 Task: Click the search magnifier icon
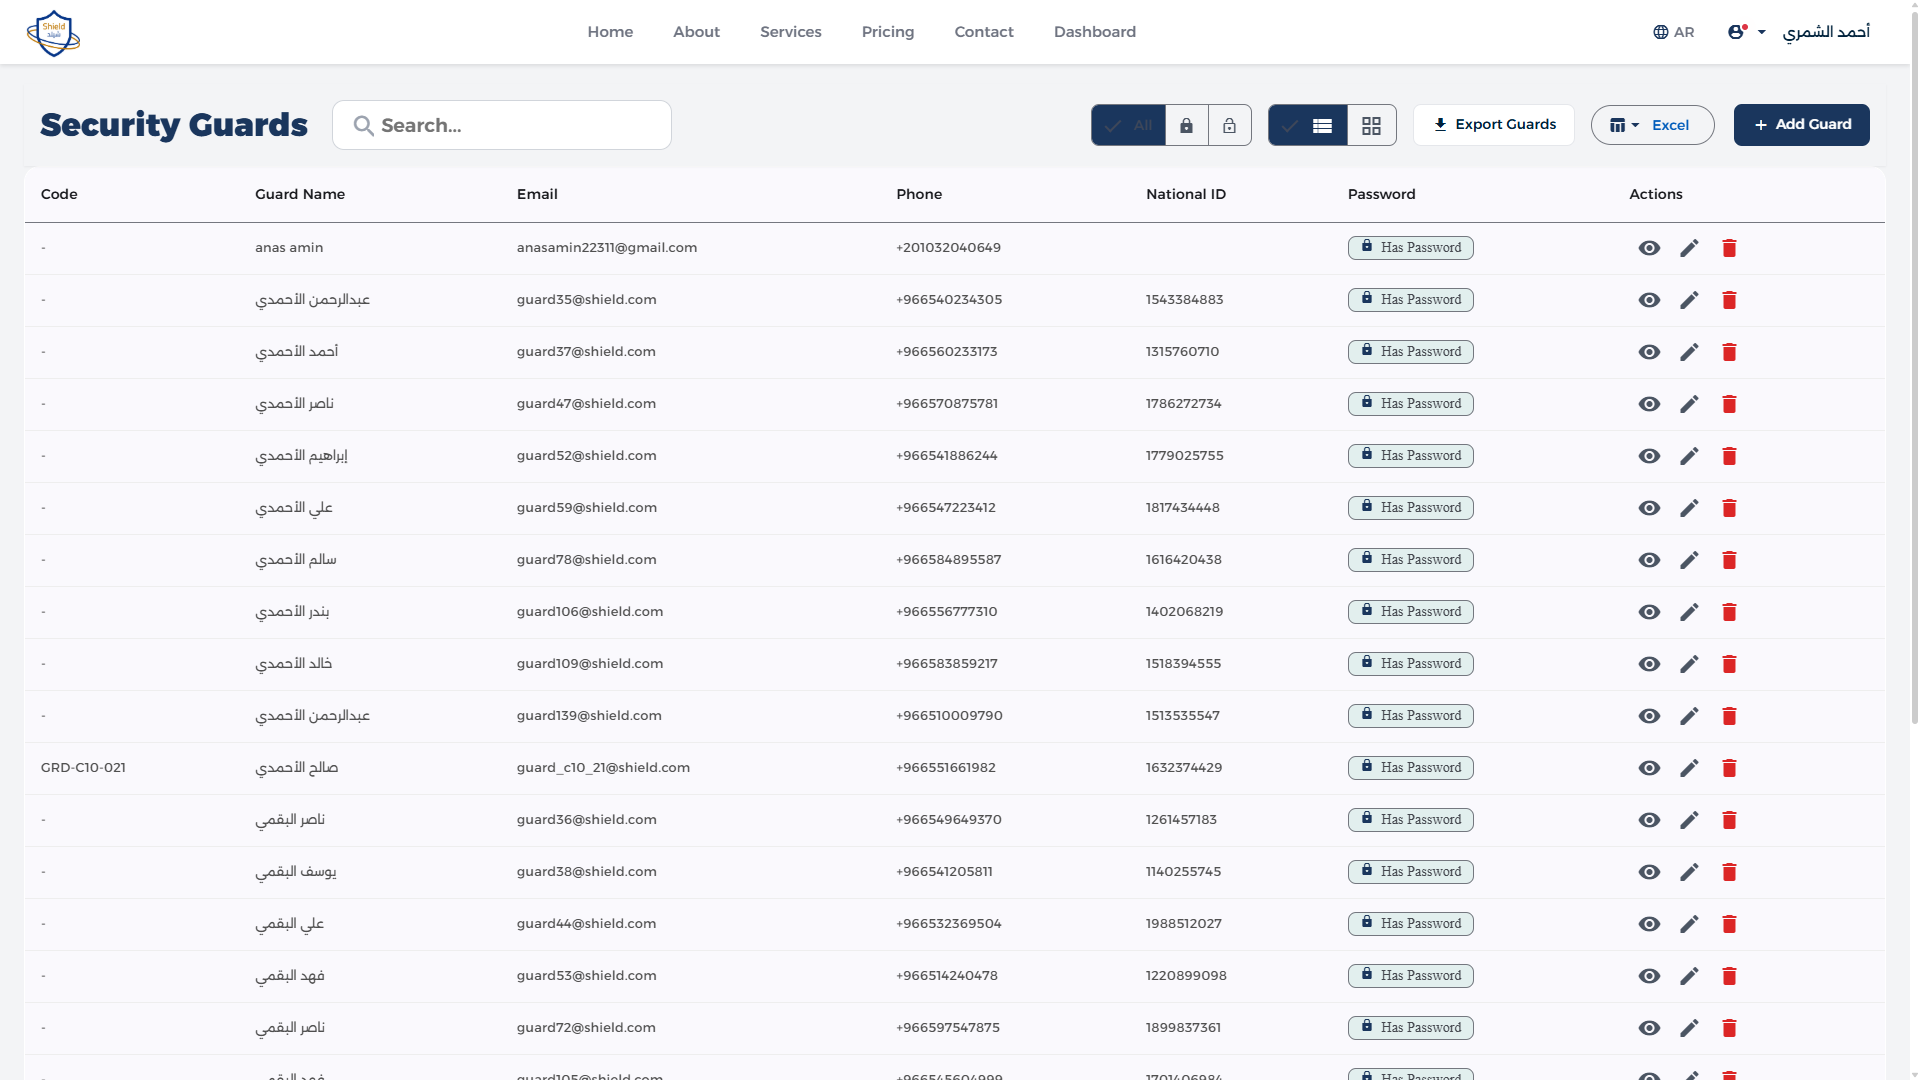[363, 125]
